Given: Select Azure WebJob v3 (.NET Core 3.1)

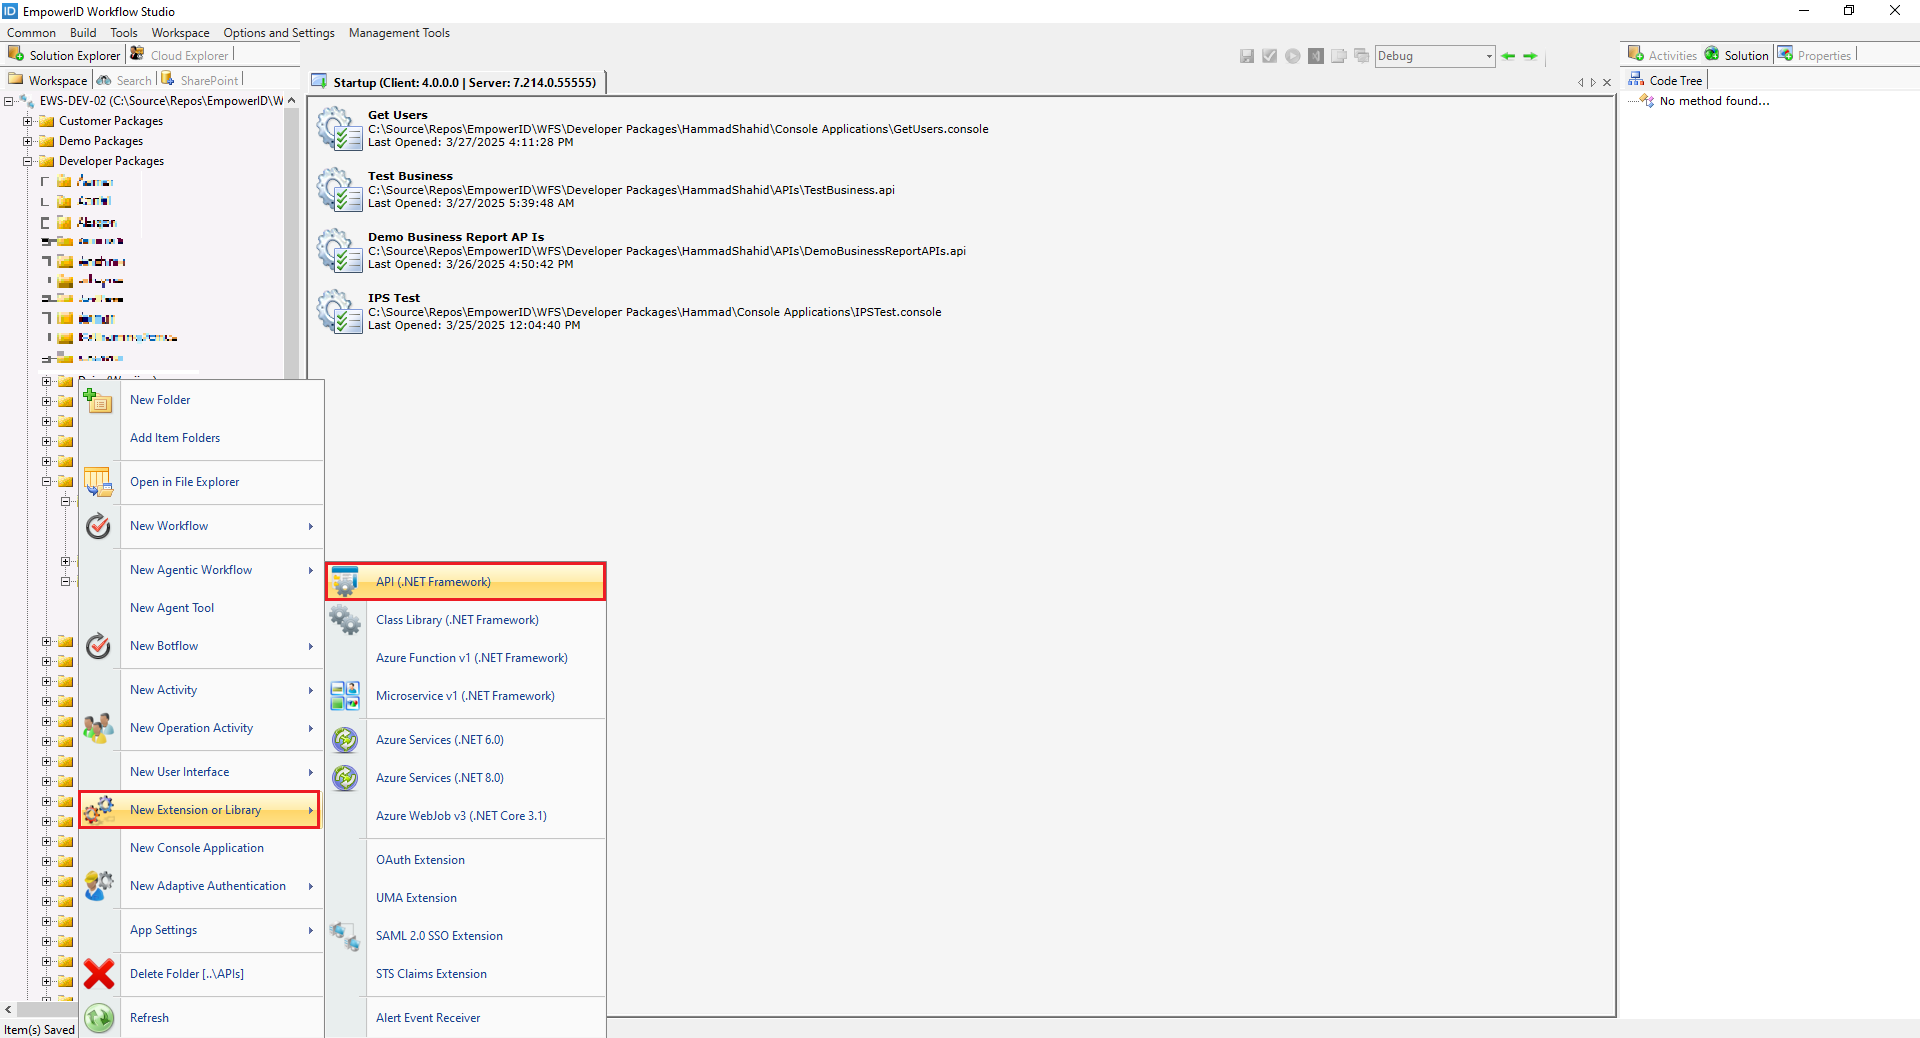Looking at the screenshot, I should [x=461, y=816].
